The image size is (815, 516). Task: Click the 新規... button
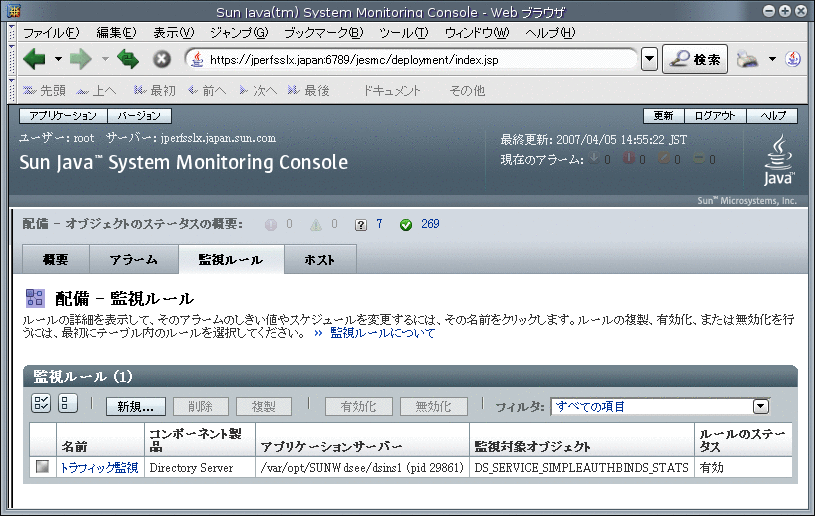pos(136,406)
